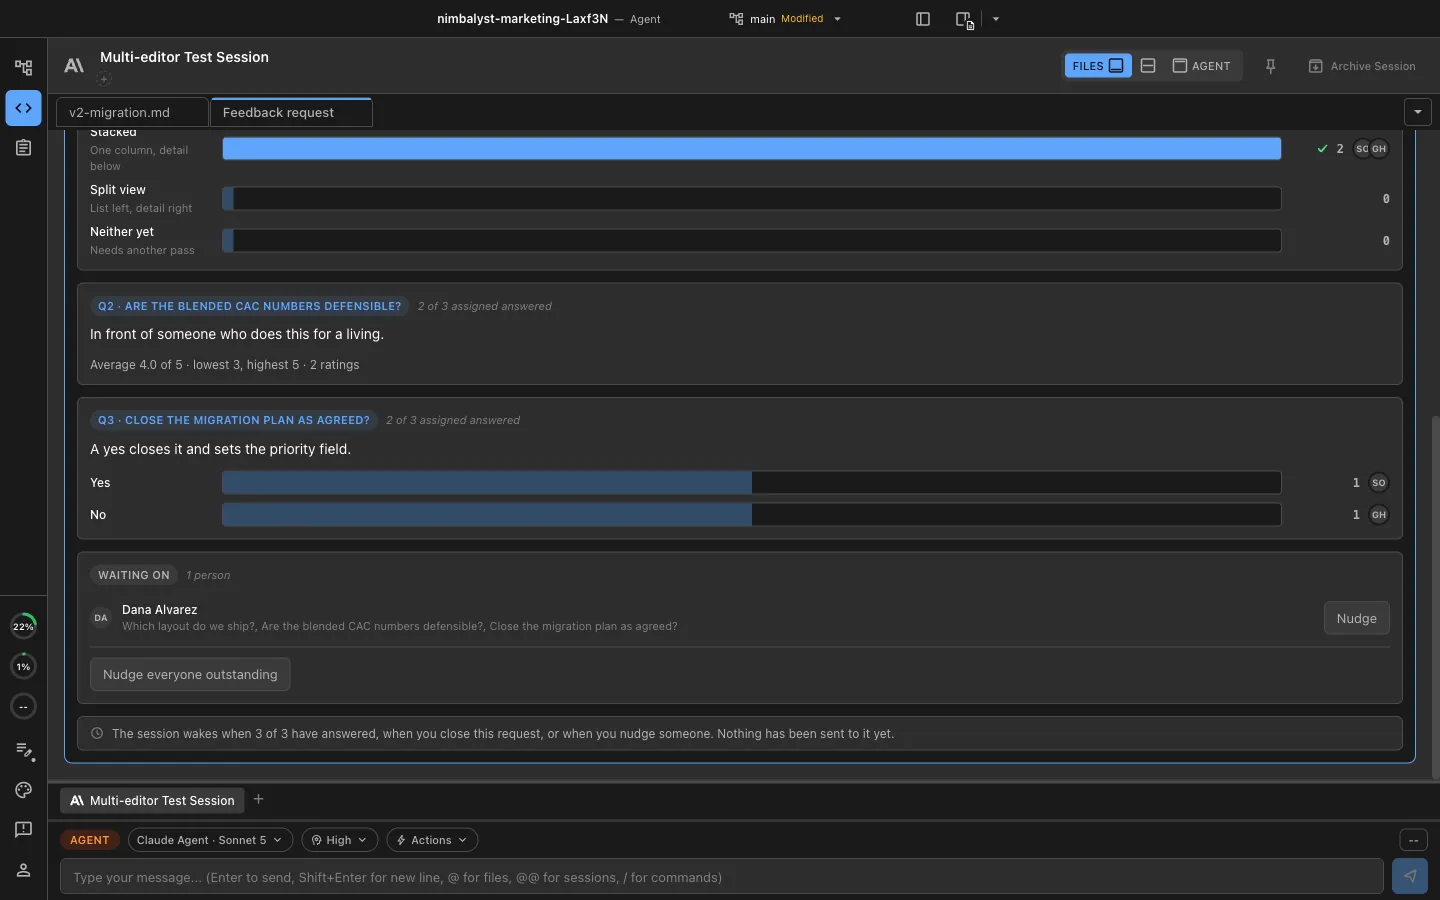Image resolution: width=1440 pixels, height=900 pixels.
Task: Add a new session tab with plus
Action: click(x=258, y=799)
